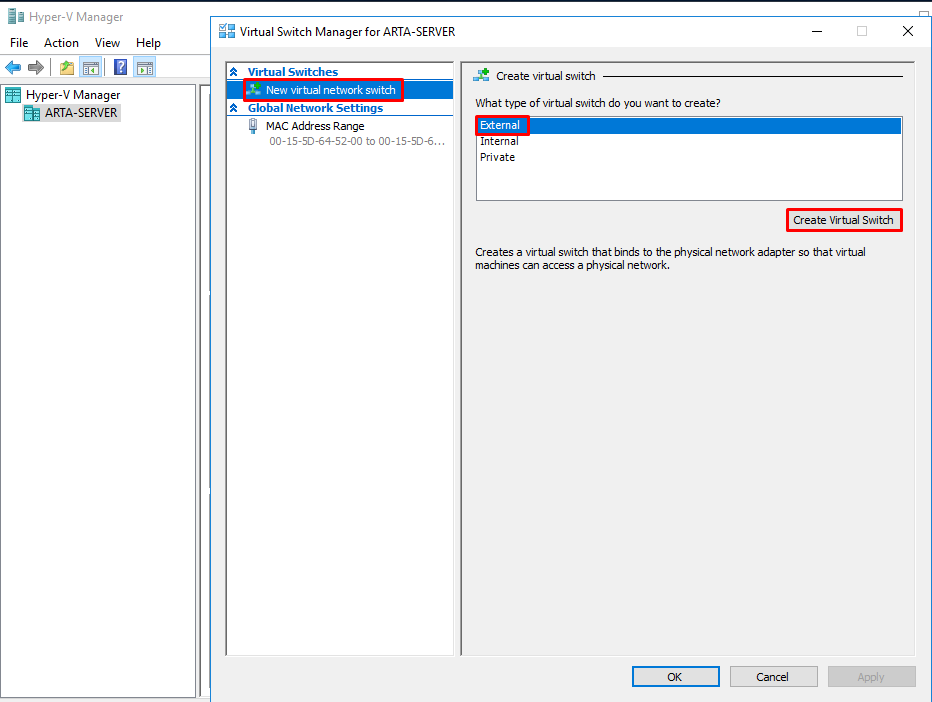The height and width of the screenshot is (702, 932).
Task: Toggle the Show/Hide Console Tree toolbar icon
Action: 91,68
